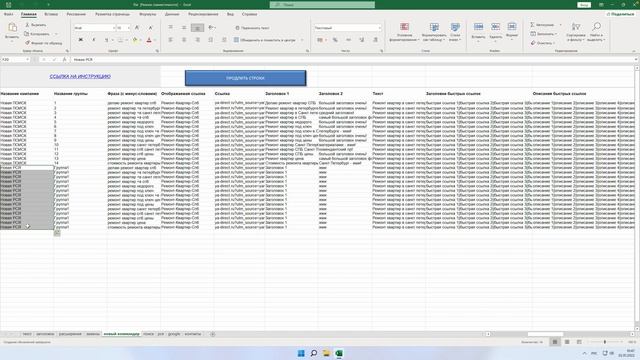Open Windows Start button on taskbar
The image size is (640, 360).
[301, 353]
